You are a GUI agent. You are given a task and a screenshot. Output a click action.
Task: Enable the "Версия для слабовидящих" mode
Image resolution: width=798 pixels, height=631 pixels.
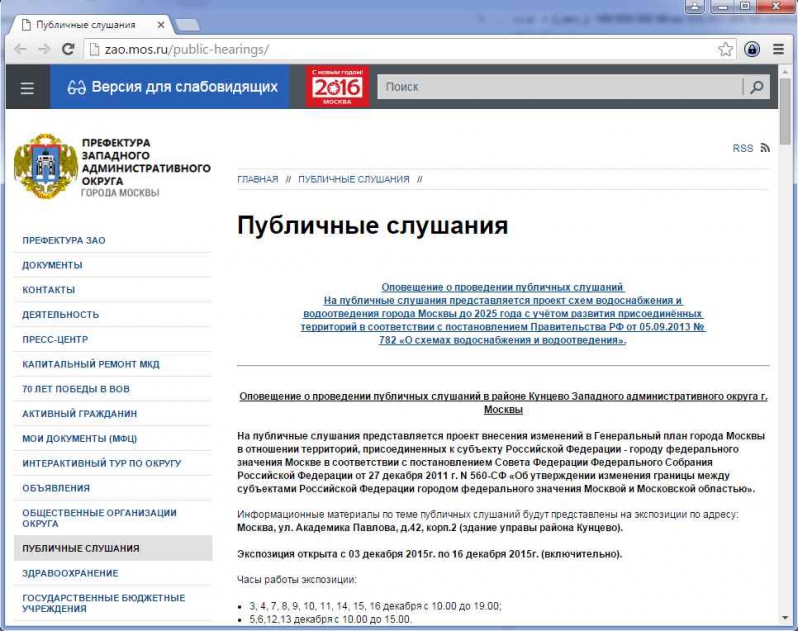[x=172, y=87]
